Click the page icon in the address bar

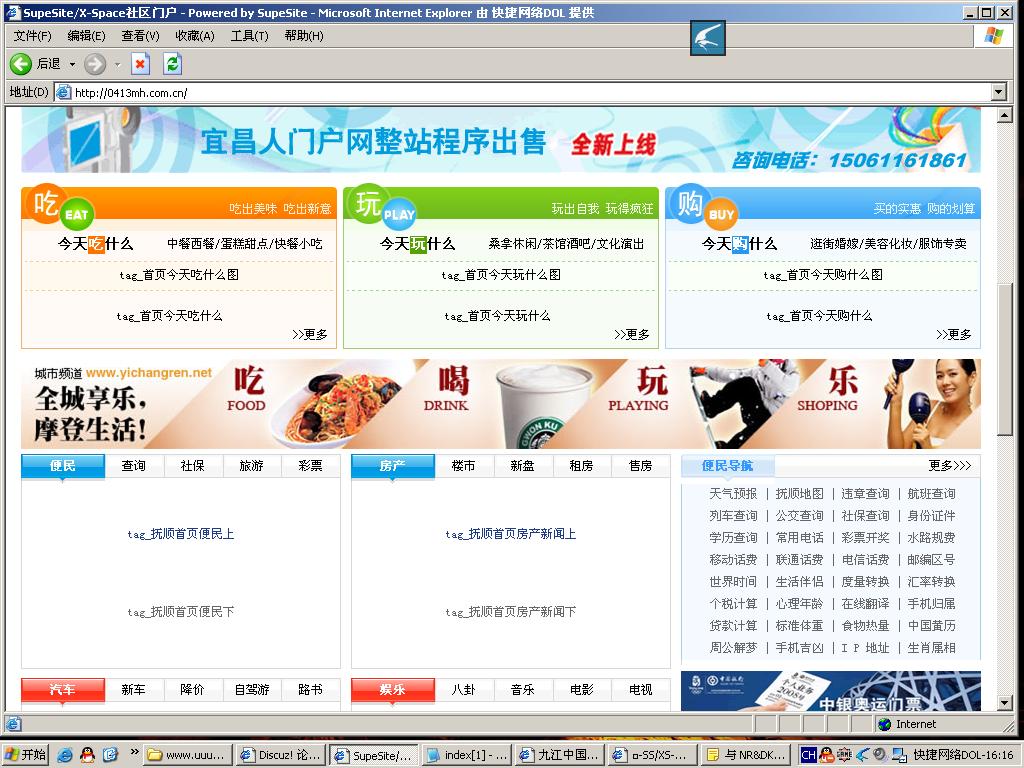pos(63,92)
